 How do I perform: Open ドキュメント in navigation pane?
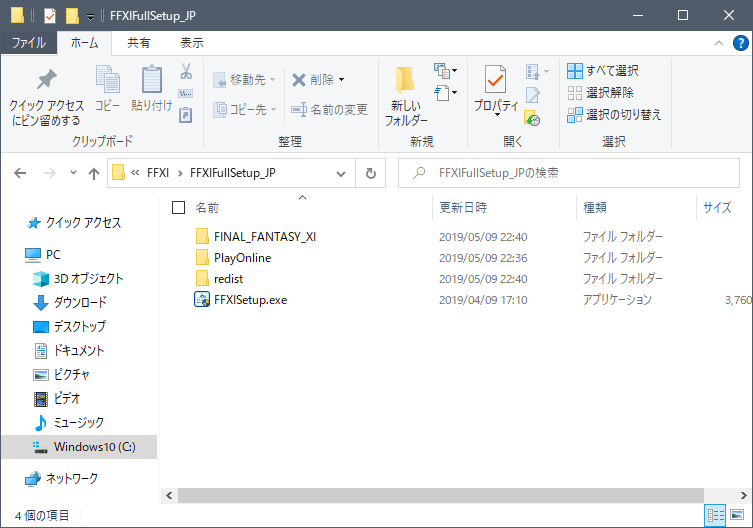68,351
